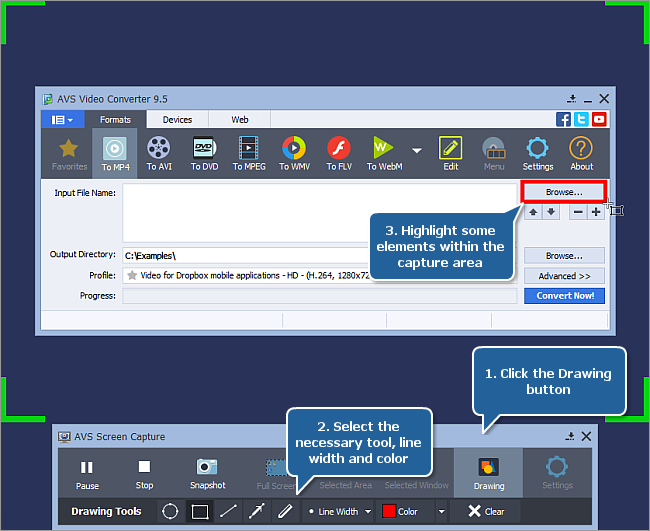
Task: Click the Convert Now! button
Action: (x=564, y=296)
